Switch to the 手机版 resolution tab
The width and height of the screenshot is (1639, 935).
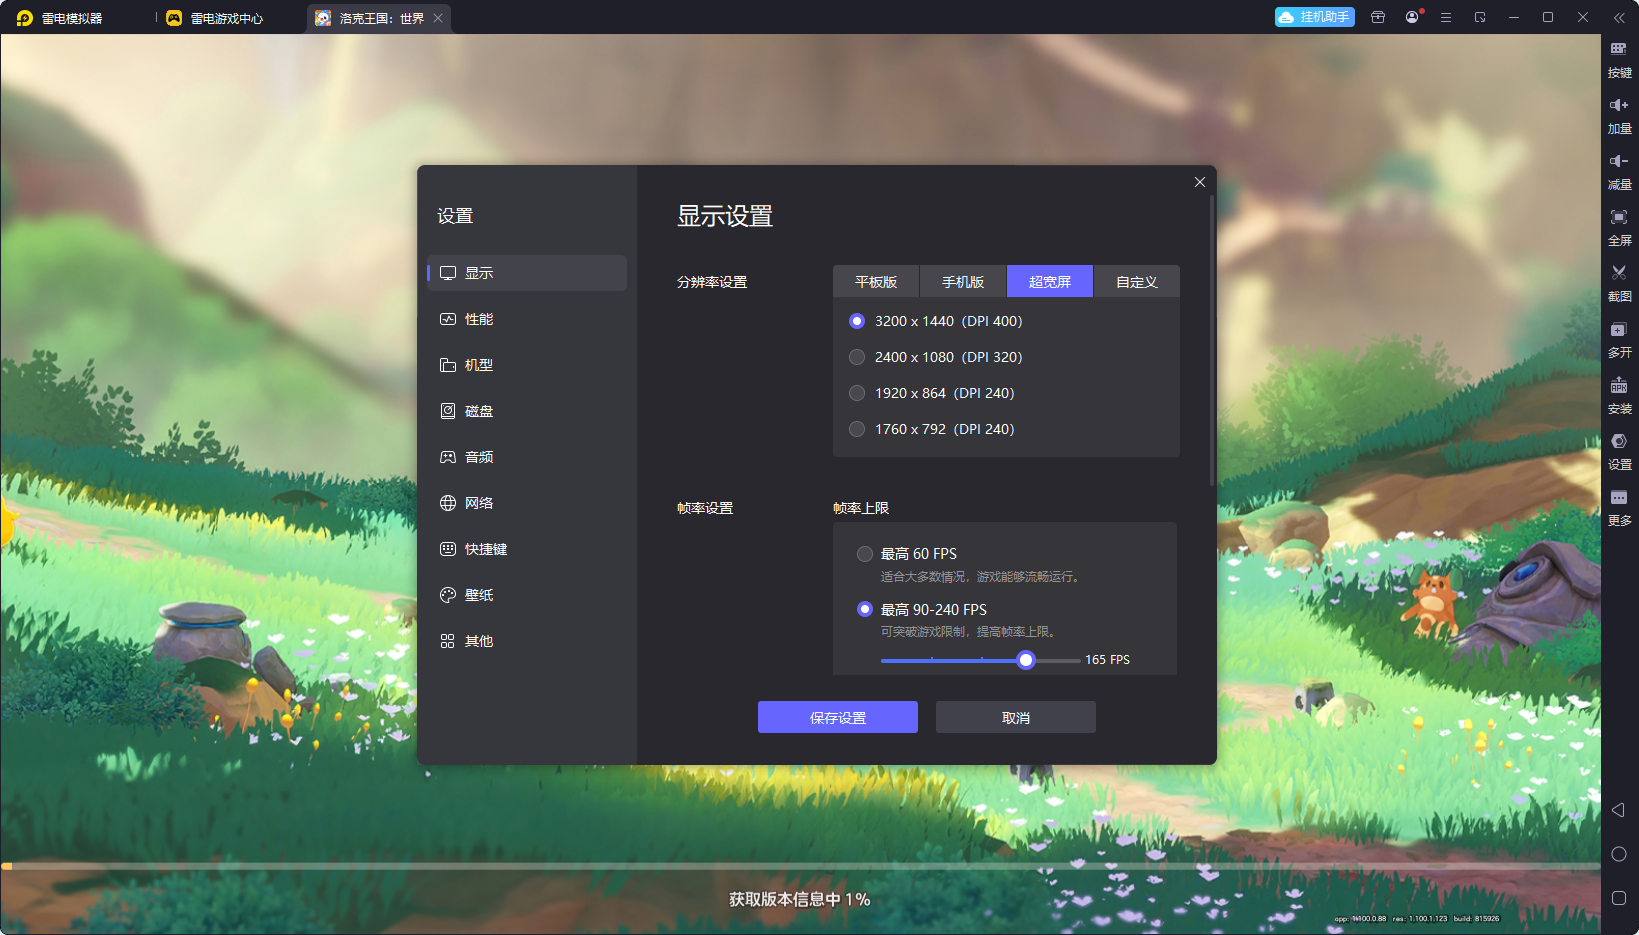[963, 282]
